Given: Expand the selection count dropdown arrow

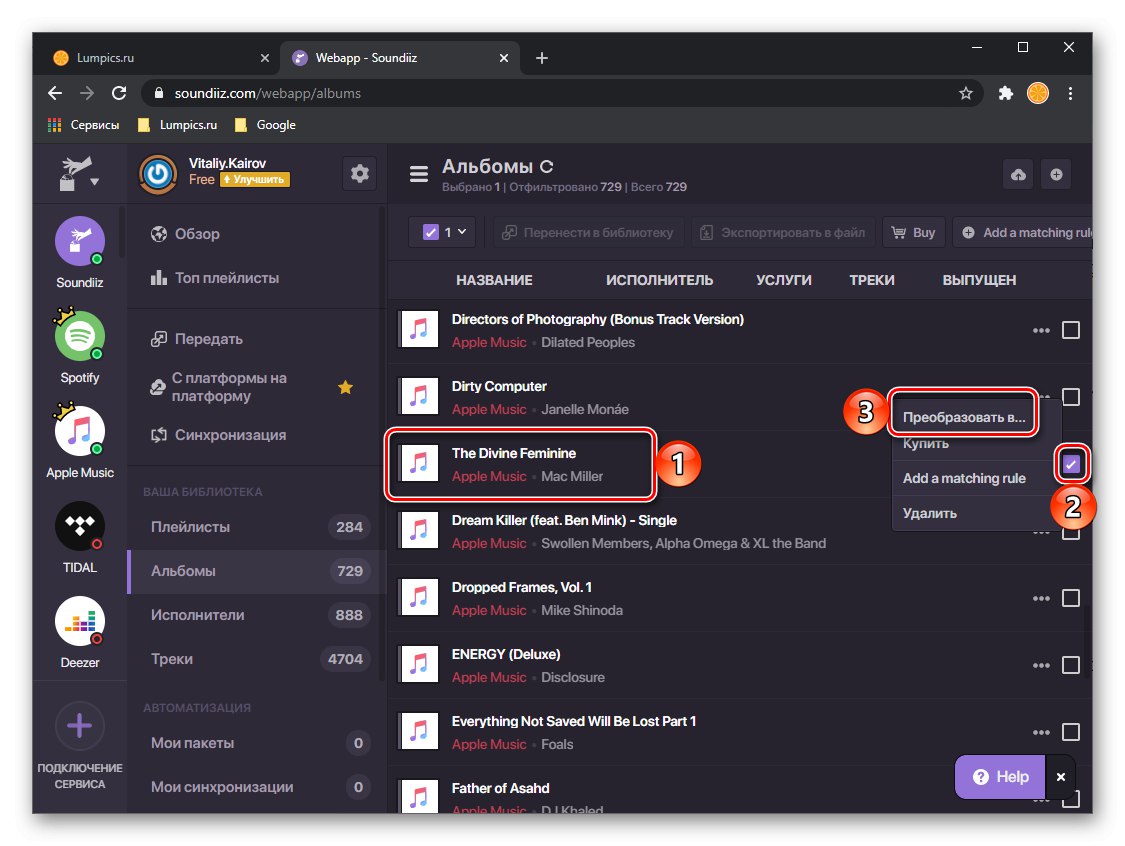Looking at the screenshot, I should click(x=461, y=232).
